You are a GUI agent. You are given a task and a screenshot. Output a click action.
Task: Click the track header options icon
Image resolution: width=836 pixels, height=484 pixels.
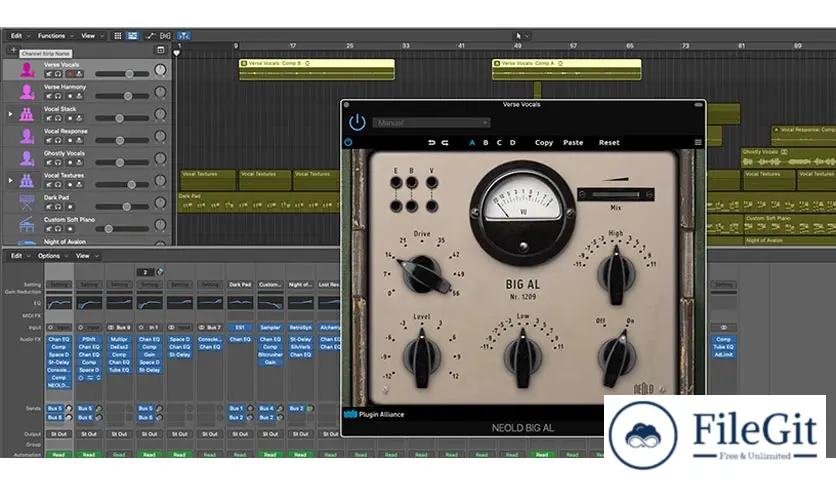pyautogui.click(x=160, y=50)
